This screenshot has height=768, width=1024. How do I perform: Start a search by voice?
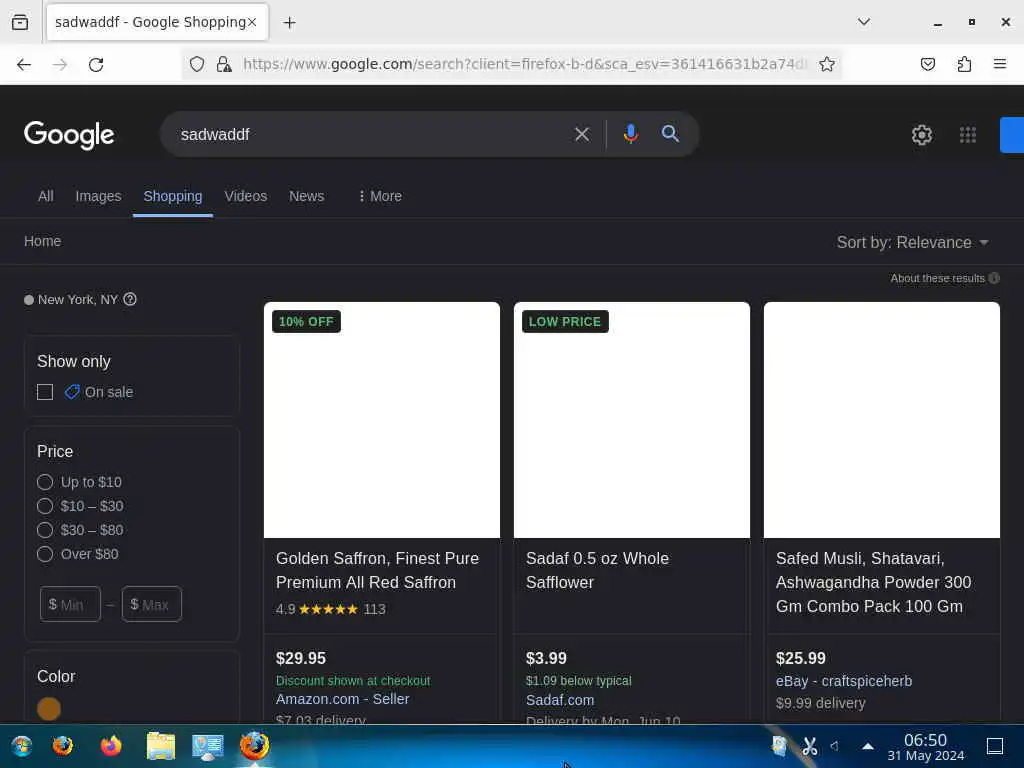click(x=630, y=134)
